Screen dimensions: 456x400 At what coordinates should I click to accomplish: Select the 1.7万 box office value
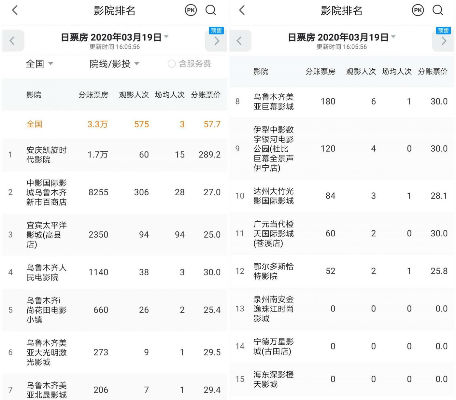pos(98,155)
